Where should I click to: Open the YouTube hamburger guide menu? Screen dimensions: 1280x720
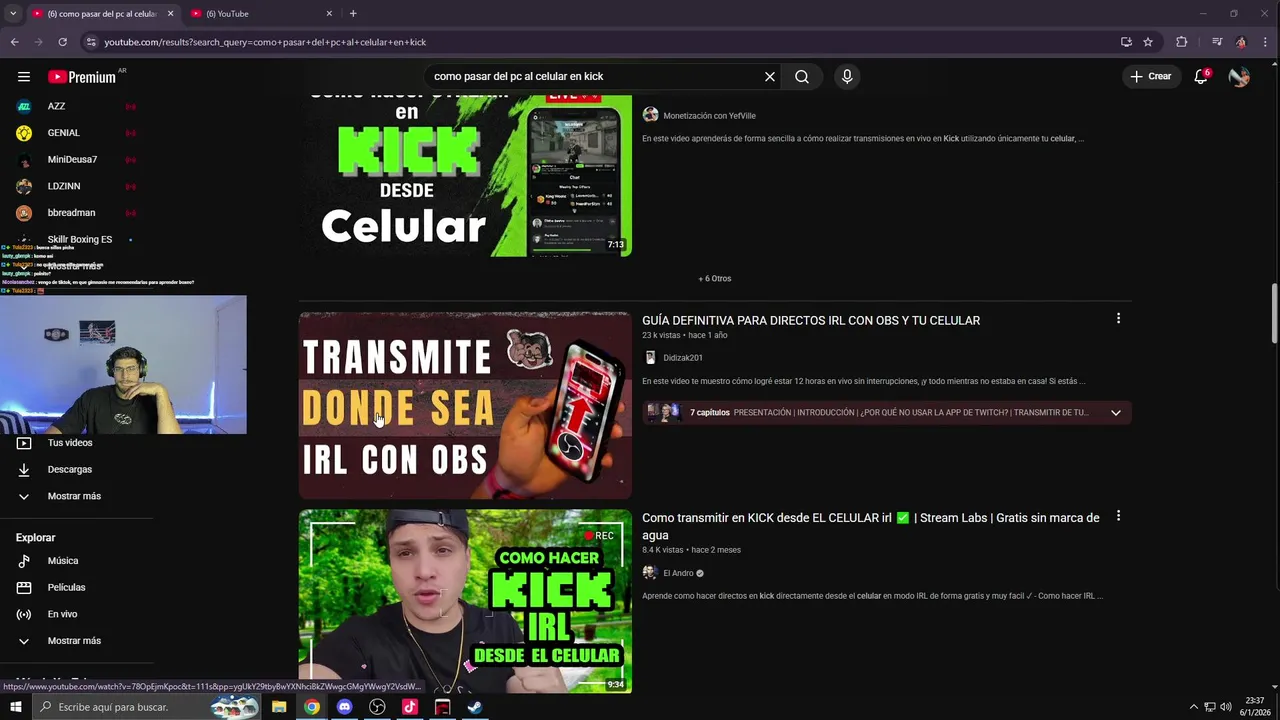tap(24, 76)
